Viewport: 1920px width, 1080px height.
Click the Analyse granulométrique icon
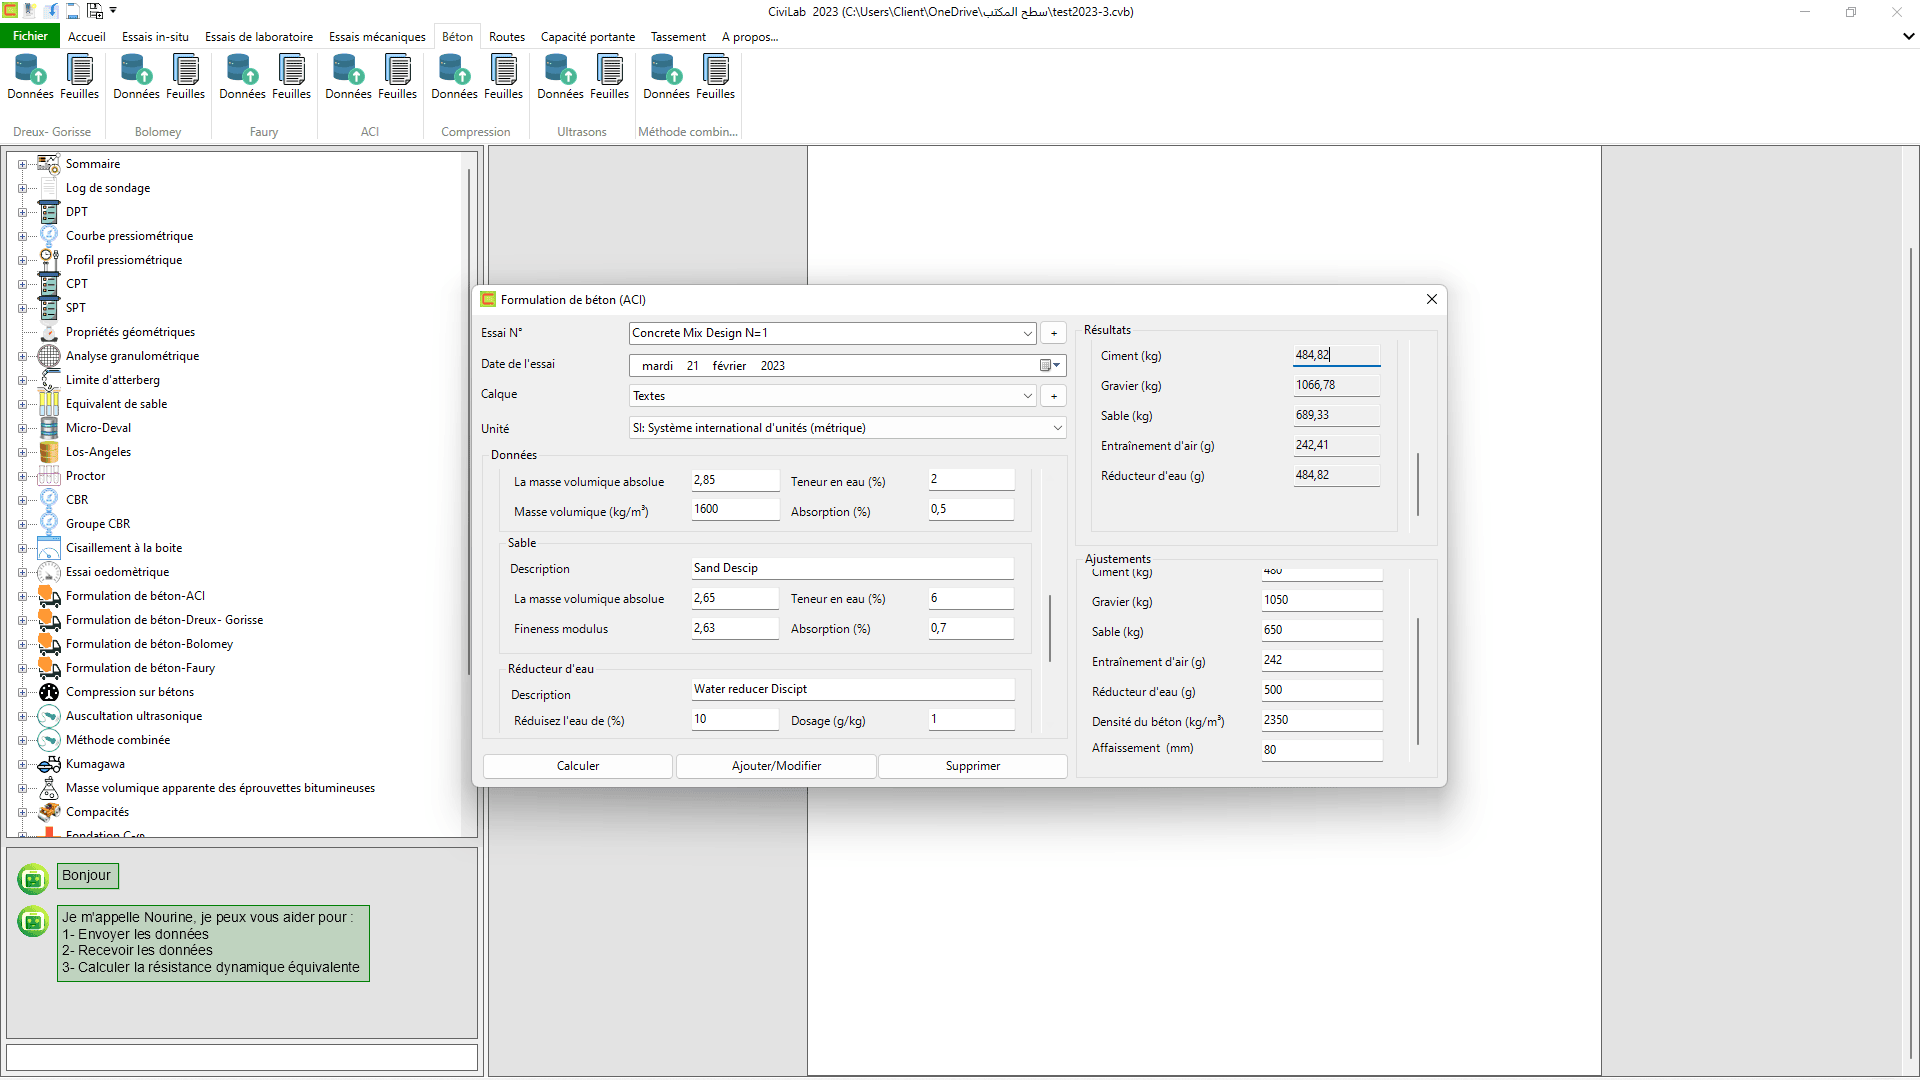point(49,356)
